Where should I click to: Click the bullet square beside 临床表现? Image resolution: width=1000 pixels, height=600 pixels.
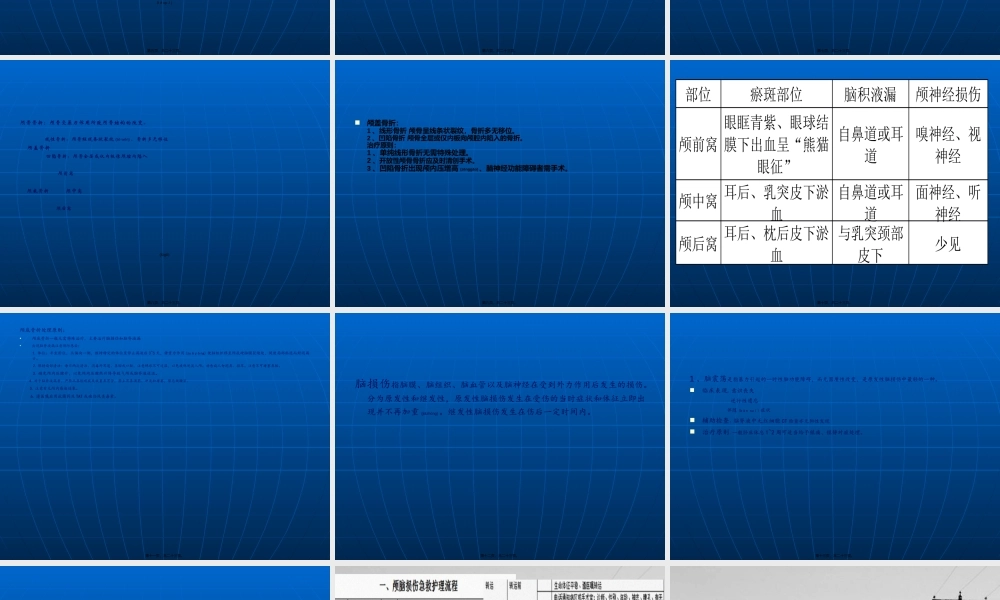[x=691, y=390]
